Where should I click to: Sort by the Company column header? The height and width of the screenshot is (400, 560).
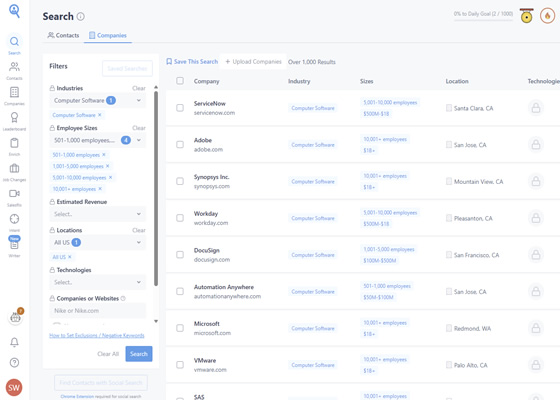pos(206,81)
